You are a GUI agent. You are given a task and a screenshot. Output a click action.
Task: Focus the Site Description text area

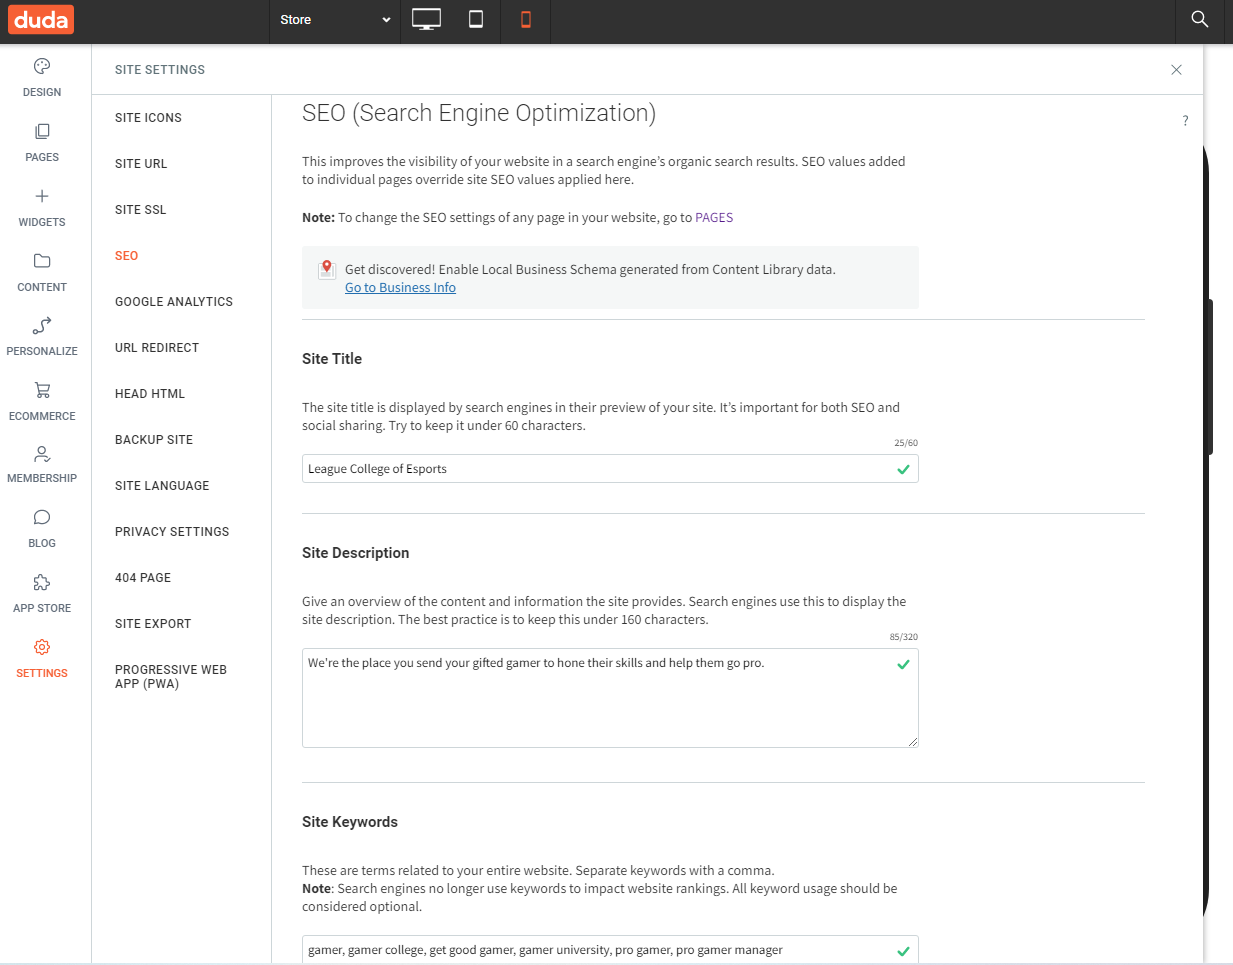pos(610,698)
